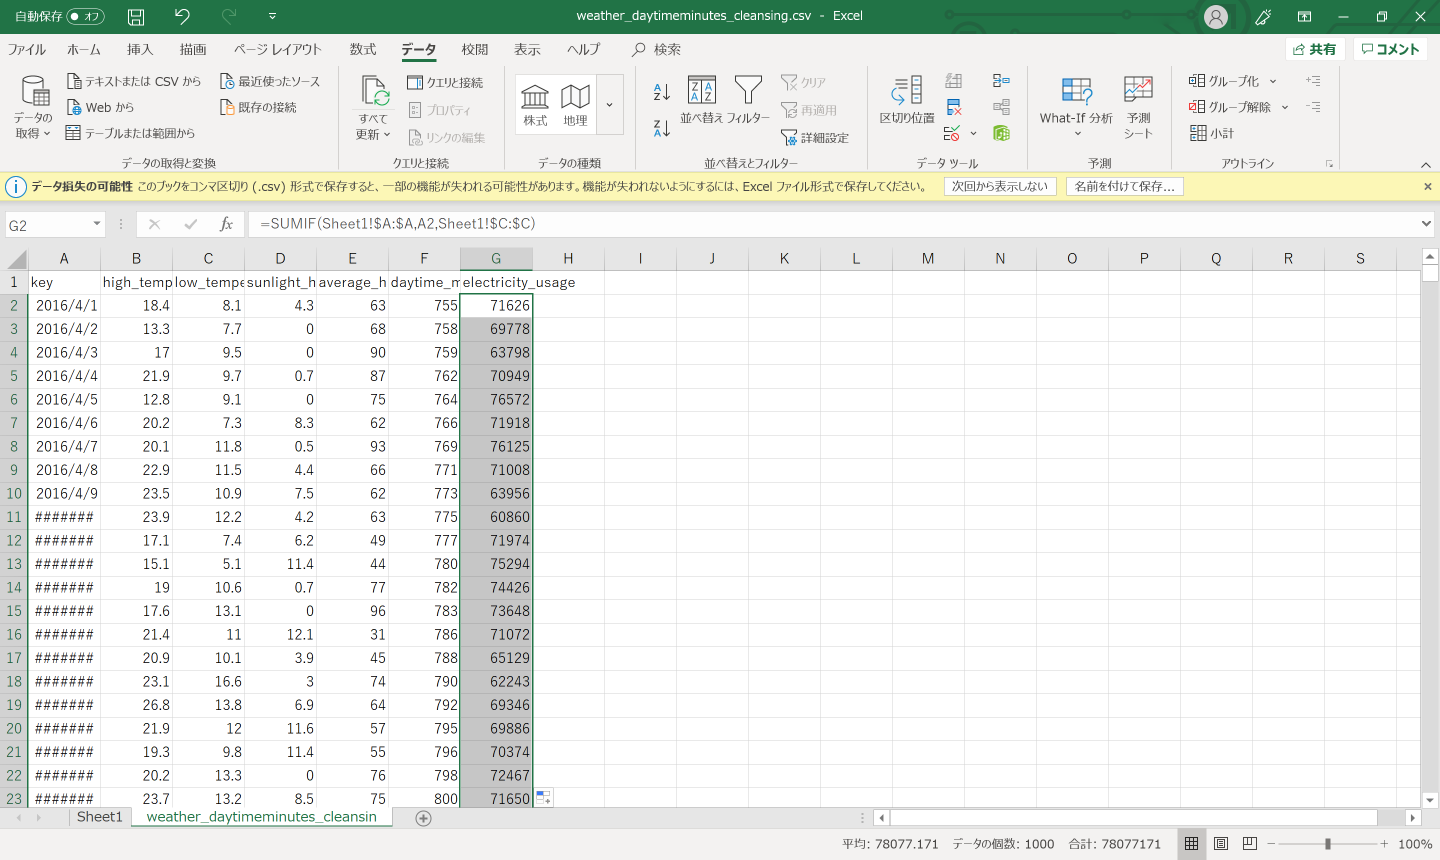The height and width of the screenshot is (860, 1440).
Task: Click the すべて更新 refresh icon
Action: 375,92
